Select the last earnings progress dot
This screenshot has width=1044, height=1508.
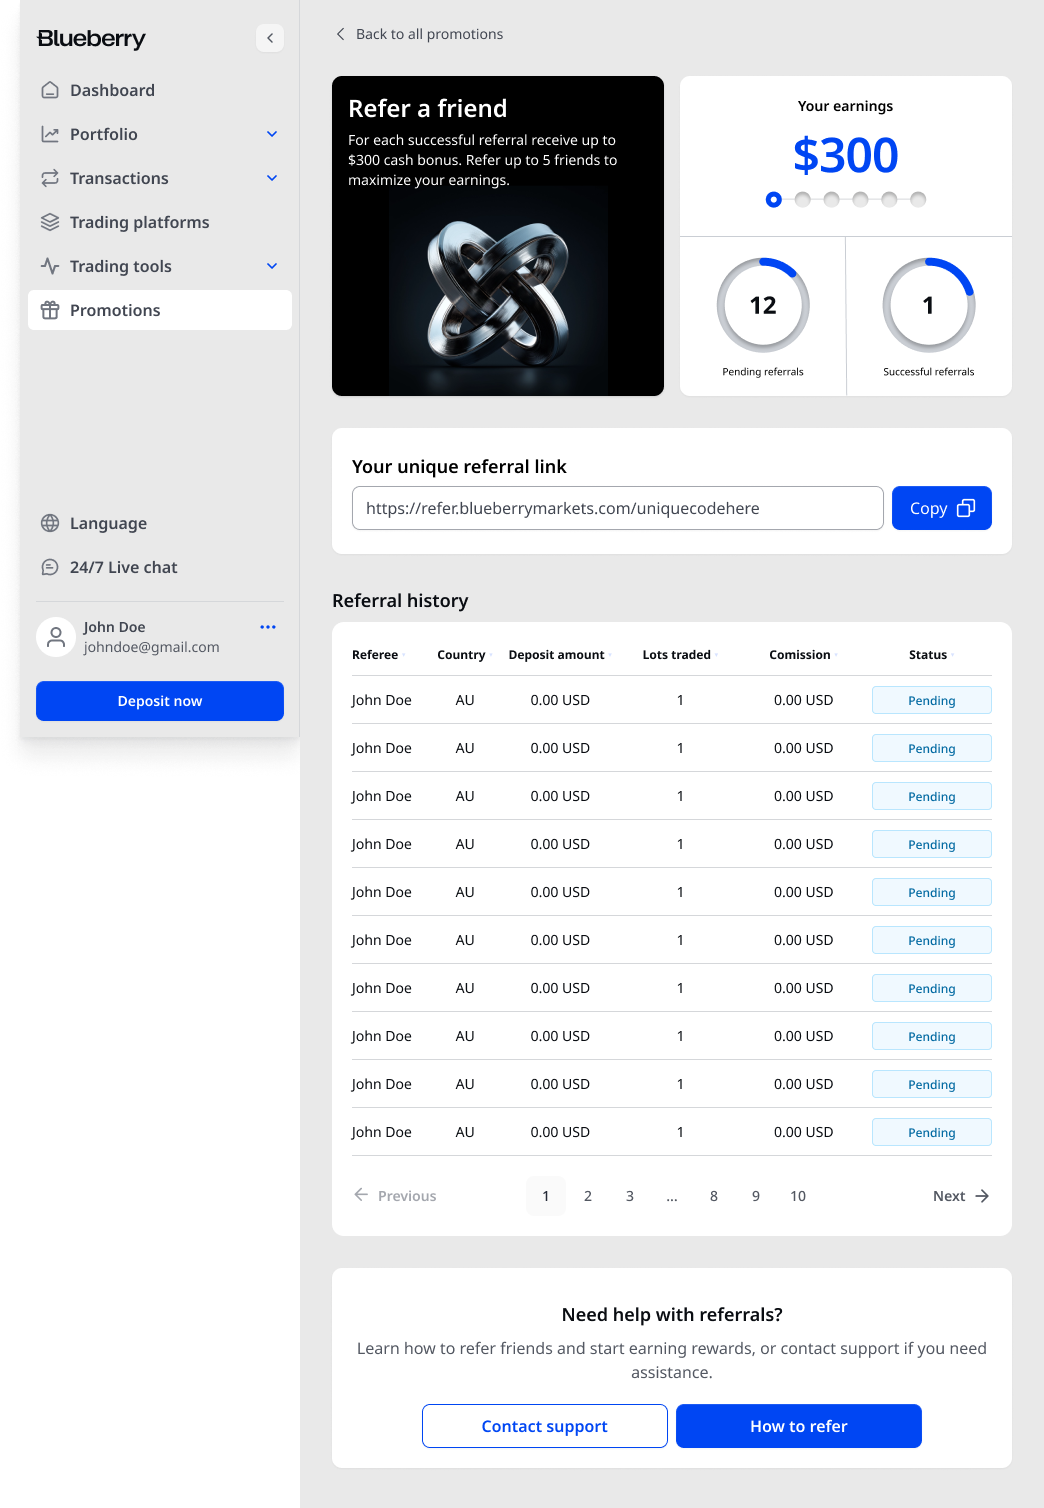(918, 199)
